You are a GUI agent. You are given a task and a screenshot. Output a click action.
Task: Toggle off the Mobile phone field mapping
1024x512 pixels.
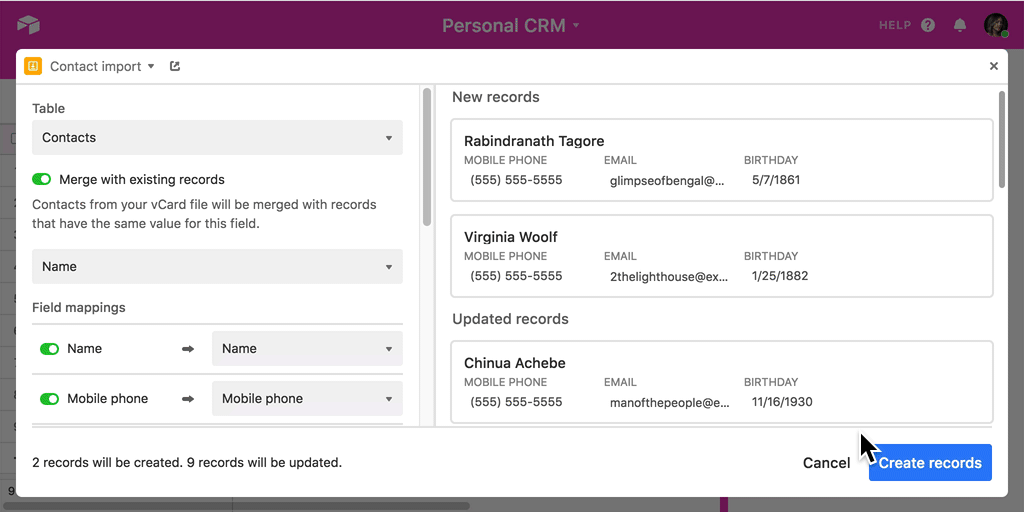tap(49, 399)
